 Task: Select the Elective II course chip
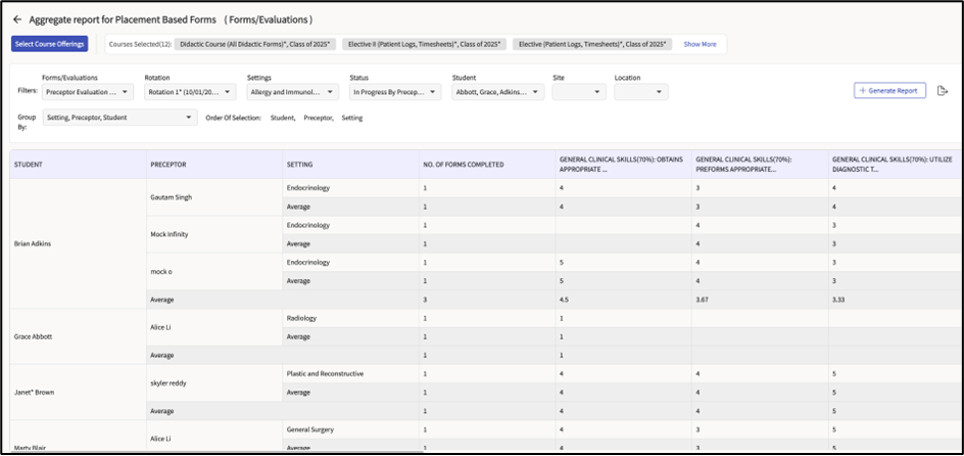click(424, 44)
